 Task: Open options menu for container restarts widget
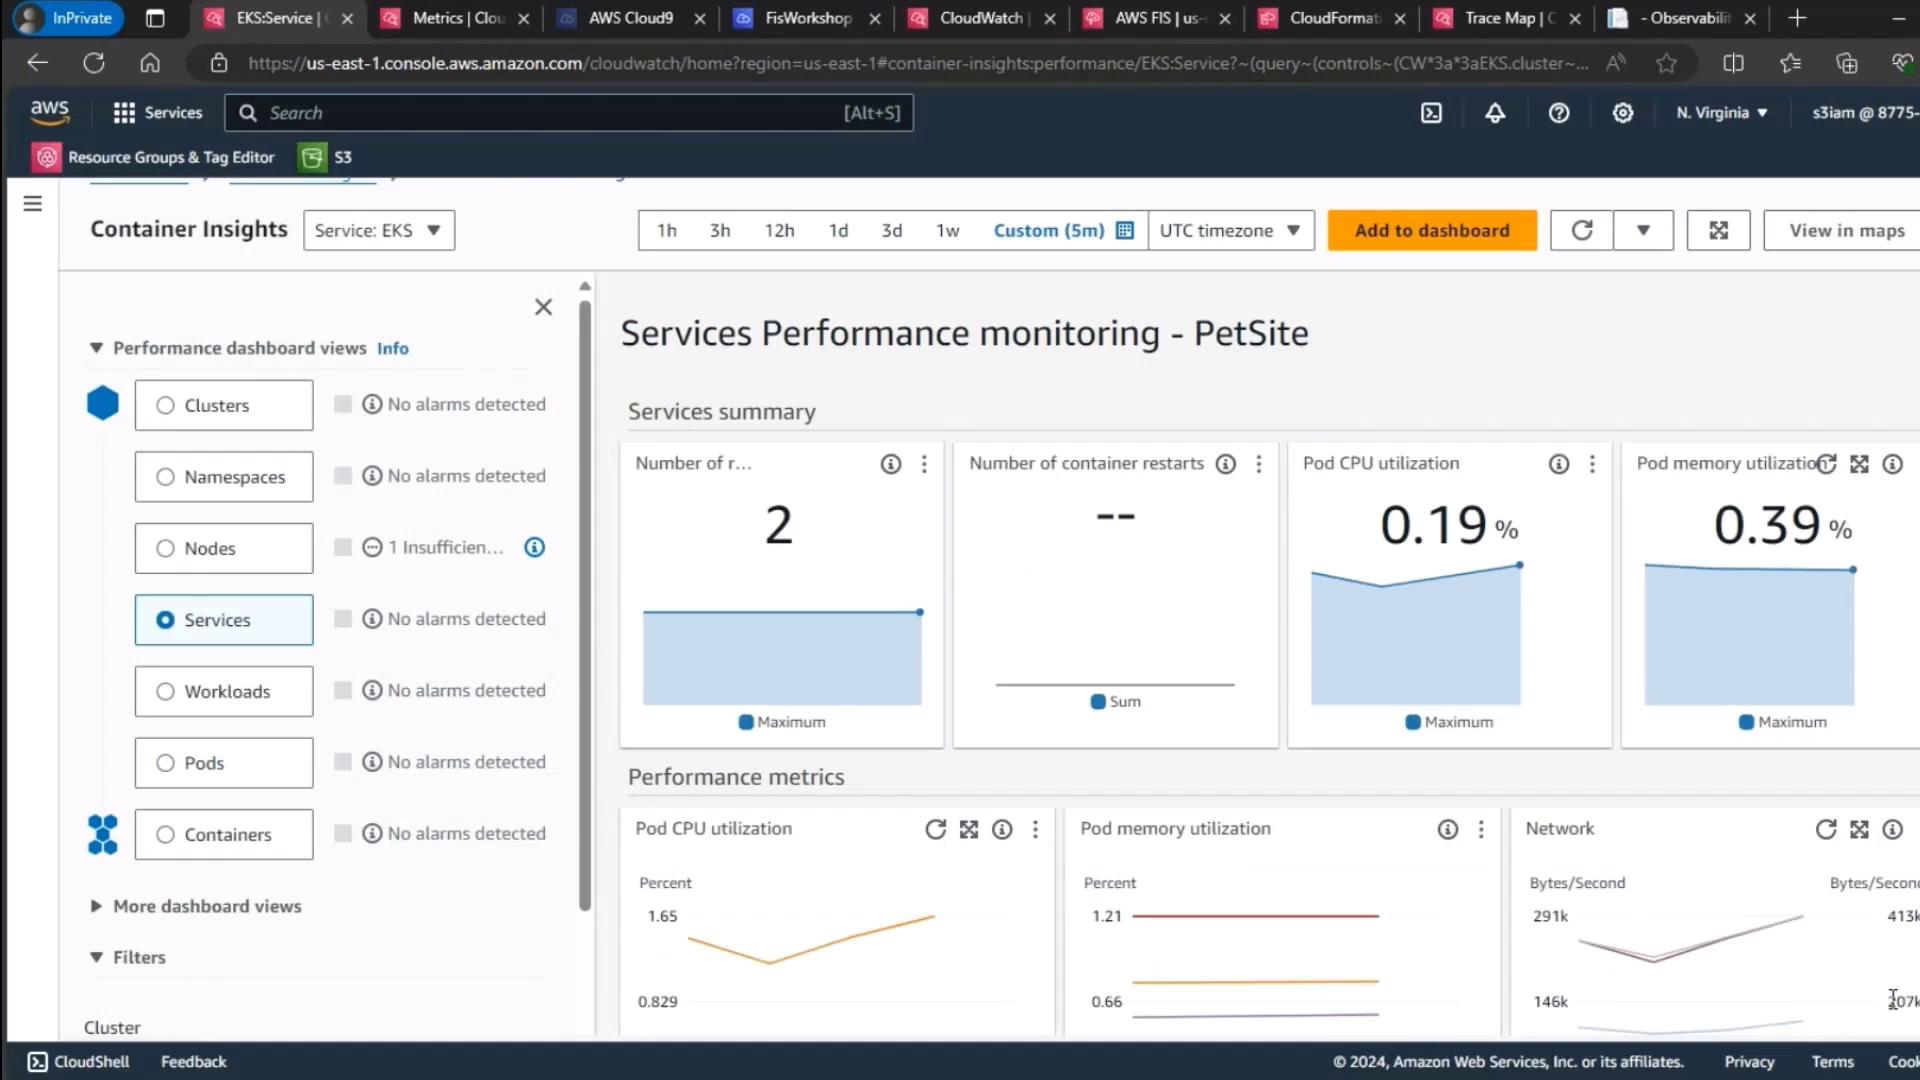pos(1259,464)
